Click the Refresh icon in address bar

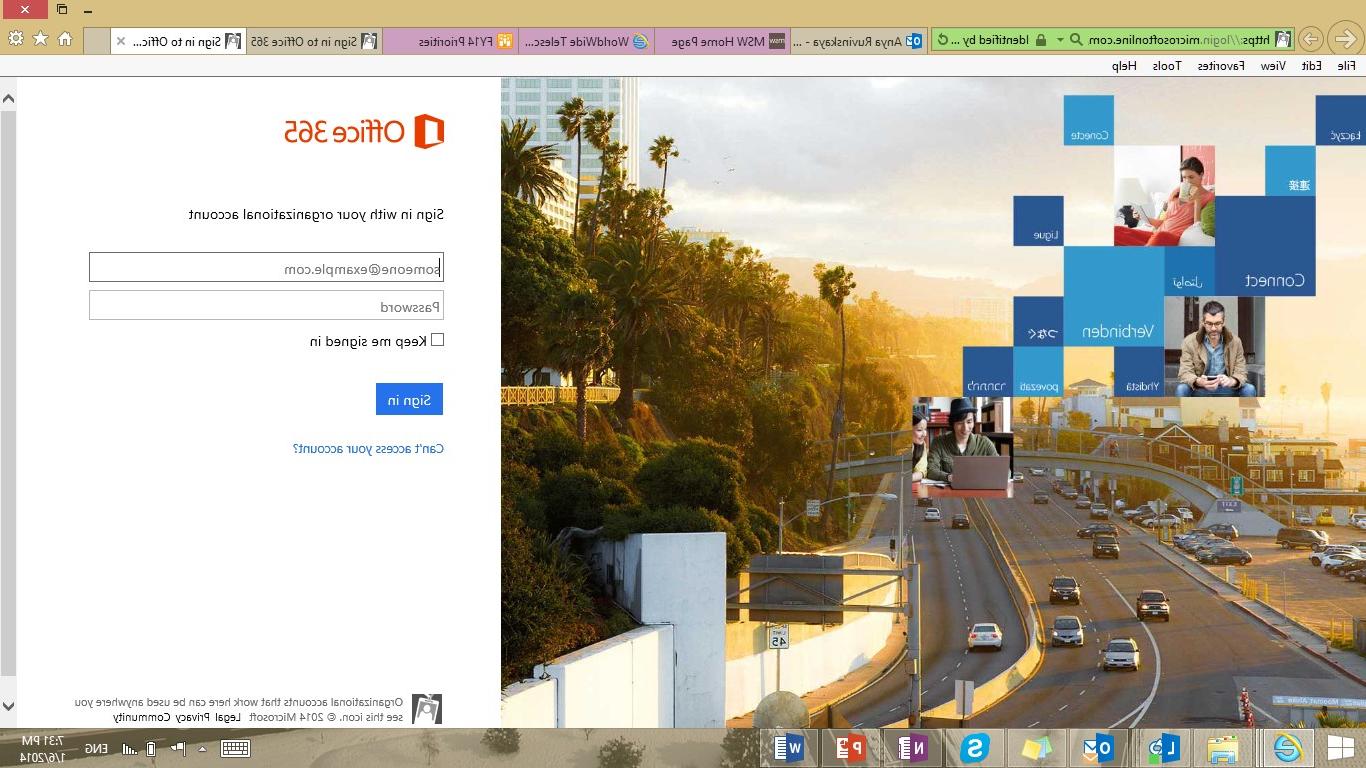(x=942, y=40)
